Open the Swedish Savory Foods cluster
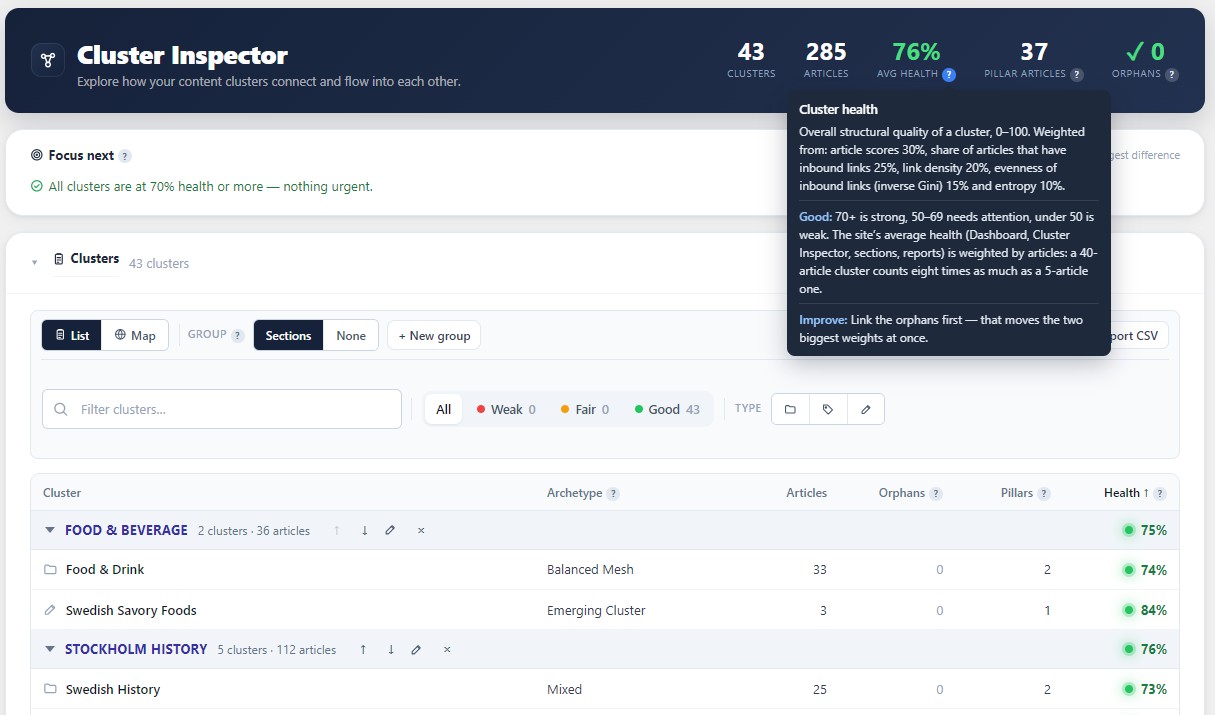Image resolution: width=1215 pixels, height=715 pixels. point(131,610)
